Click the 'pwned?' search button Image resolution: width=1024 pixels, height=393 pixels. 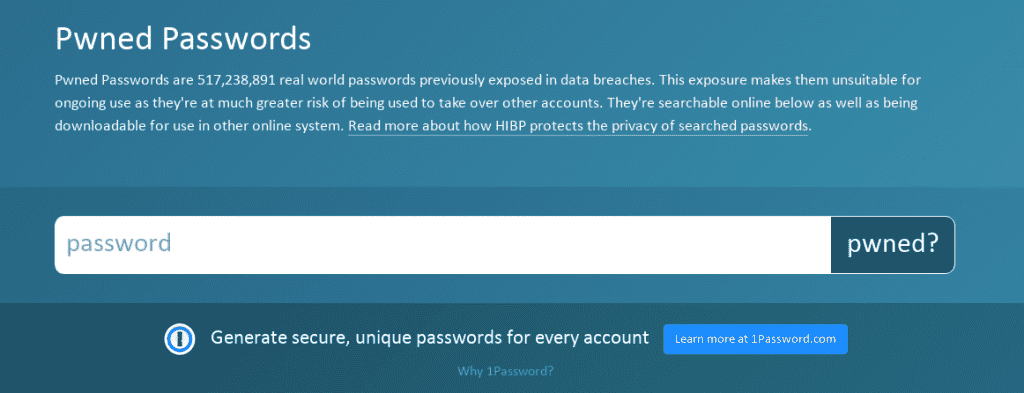(893, 245)
